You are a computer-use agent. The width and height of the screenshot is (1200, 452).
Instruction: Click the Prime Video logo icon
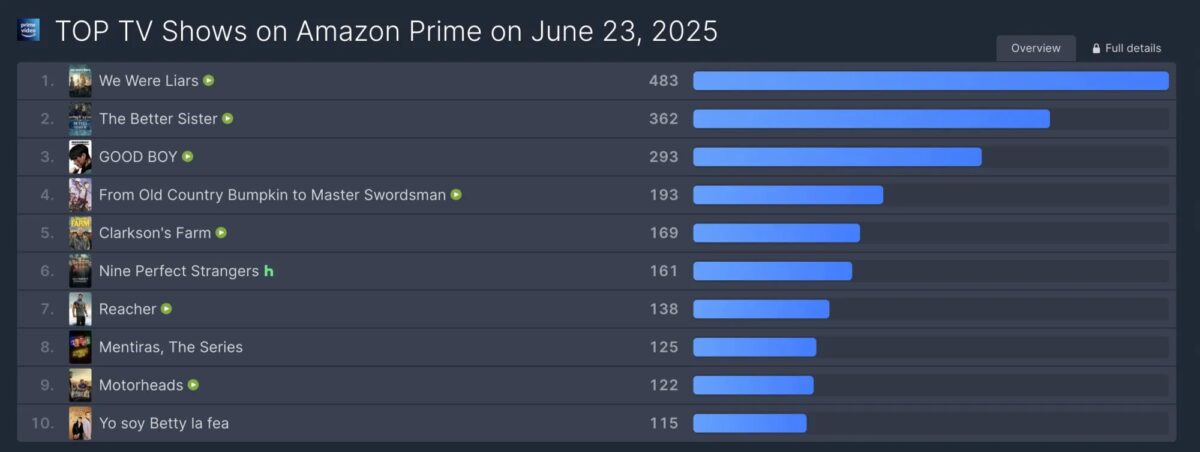28,30
